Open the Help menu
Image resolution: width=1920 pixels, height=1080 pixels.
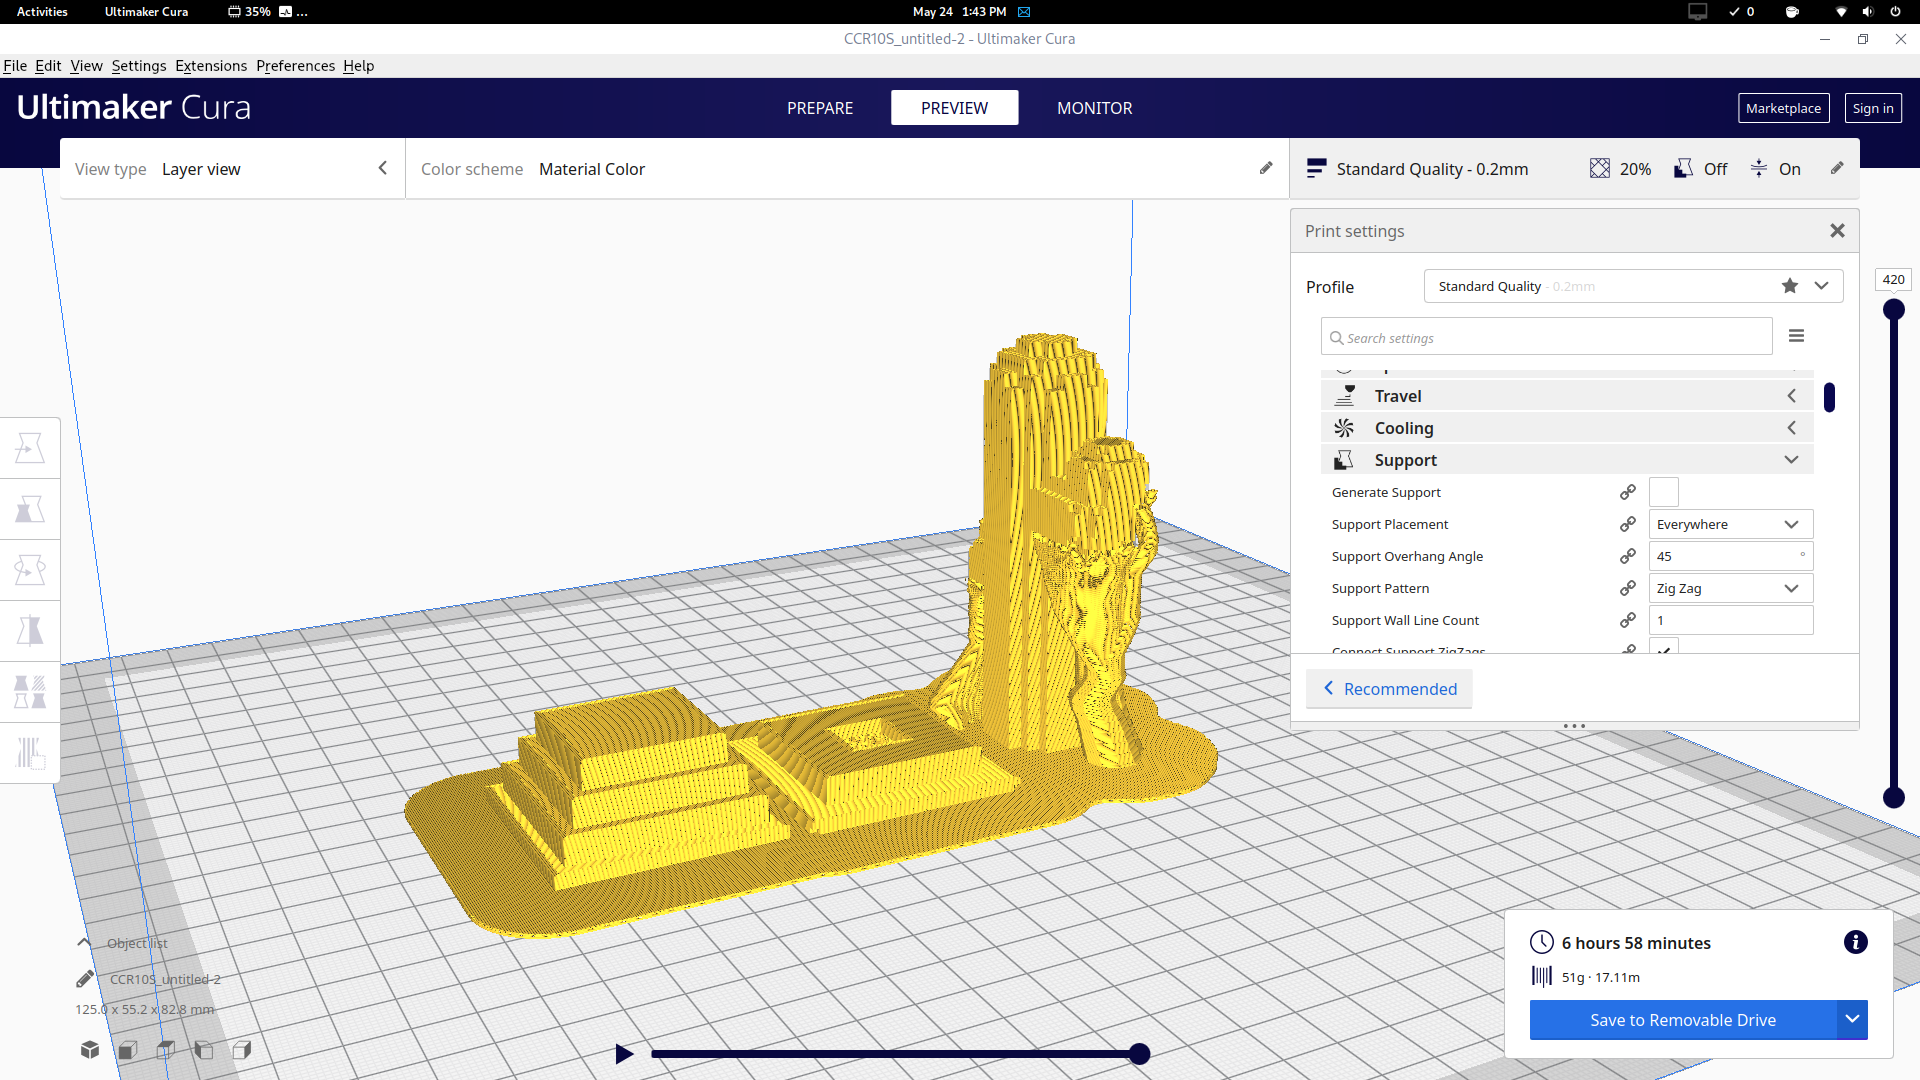point(358,65)
